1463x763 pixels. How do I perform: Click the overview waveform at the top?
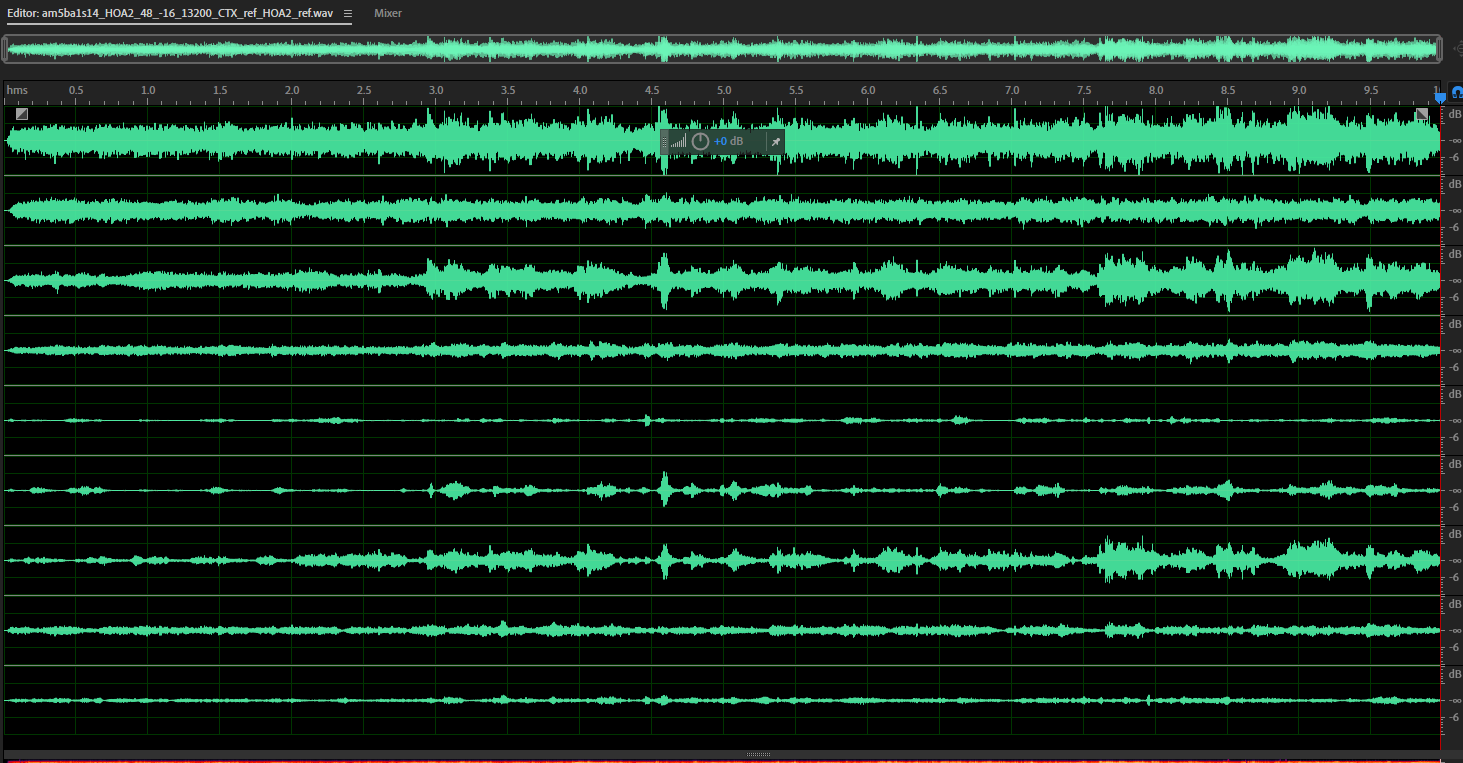(x=722, y=49)
